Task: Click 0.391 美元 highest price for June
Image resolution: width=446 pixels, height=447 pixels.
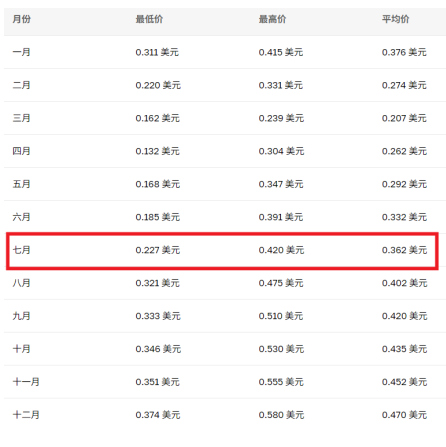Action: click(281, 217)
